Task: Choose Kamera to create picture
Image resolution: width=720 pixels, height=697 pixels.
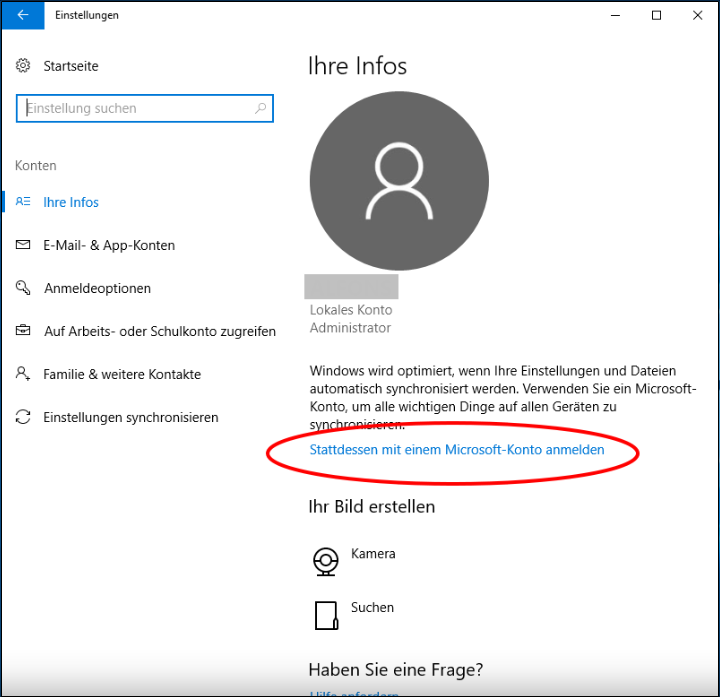Action: 373,554
